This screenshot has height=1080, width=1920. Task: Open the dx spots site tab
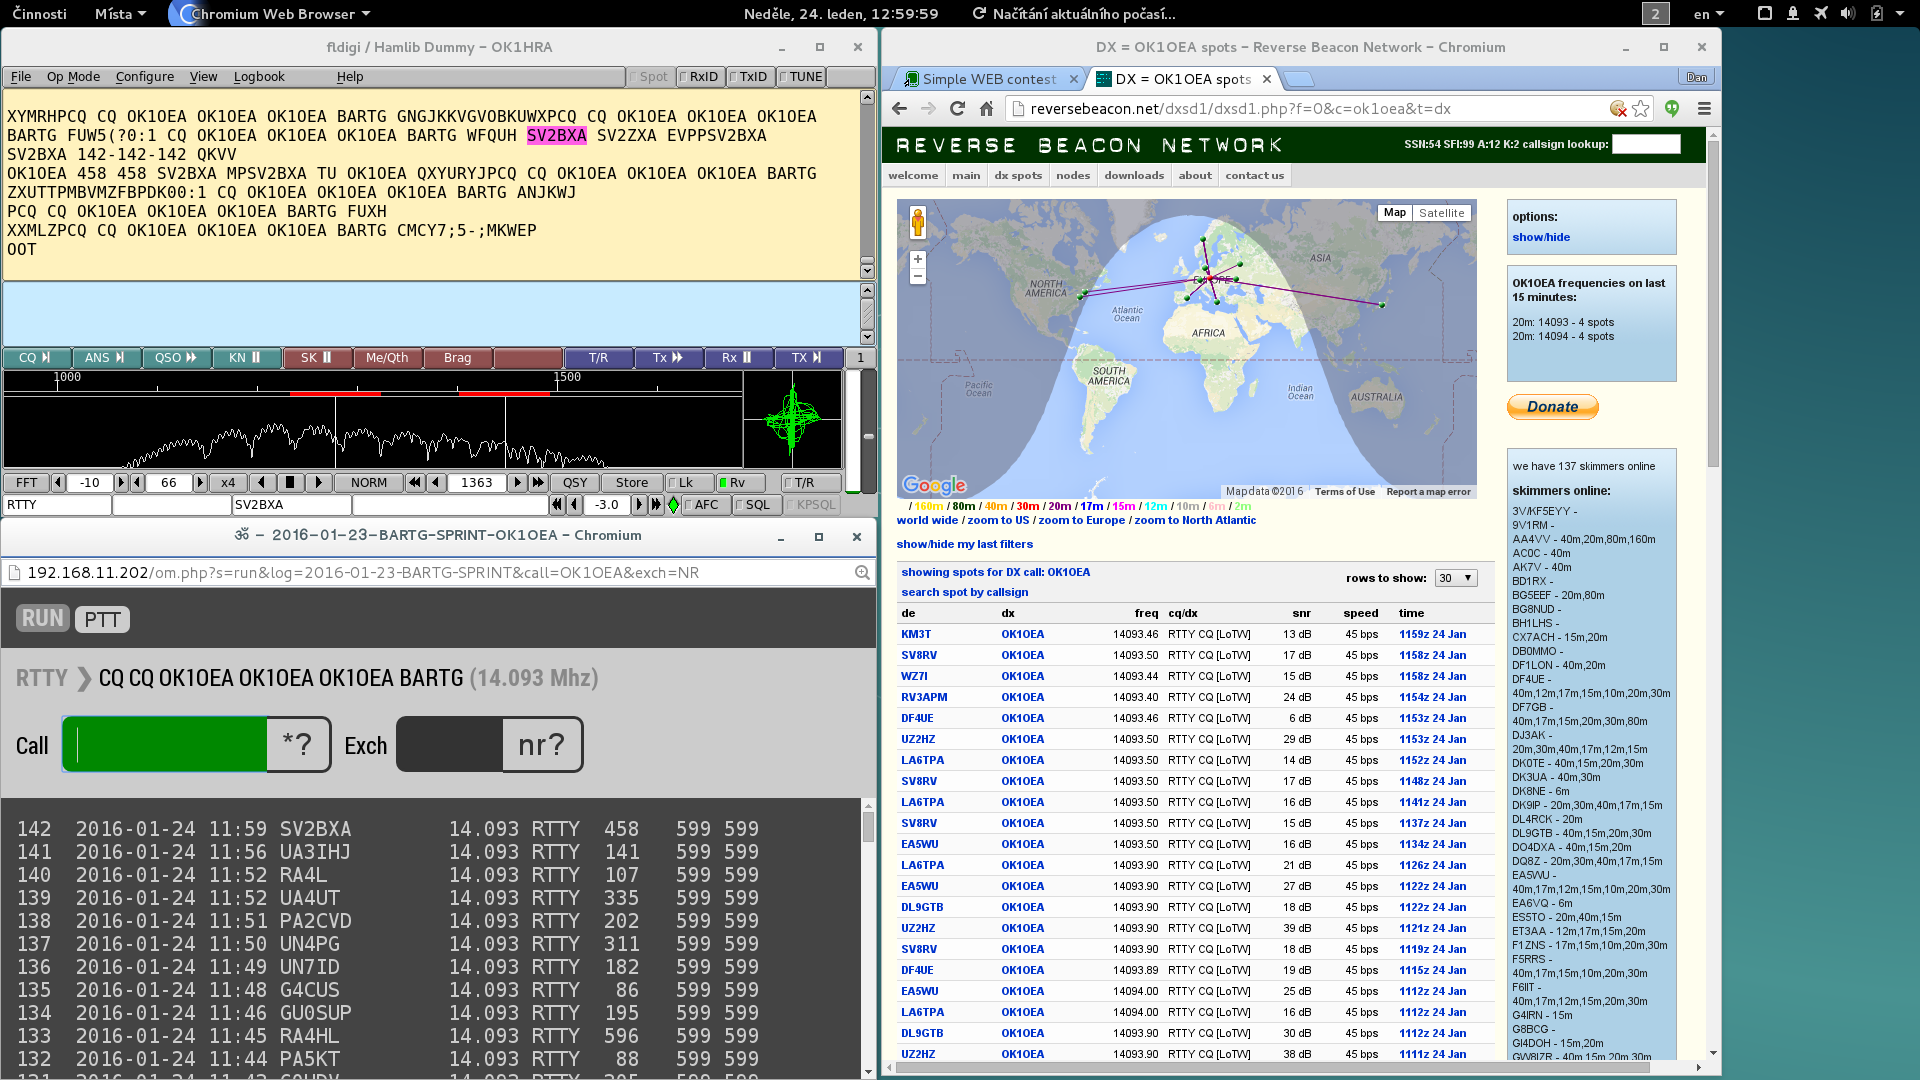pos(1018,175)
